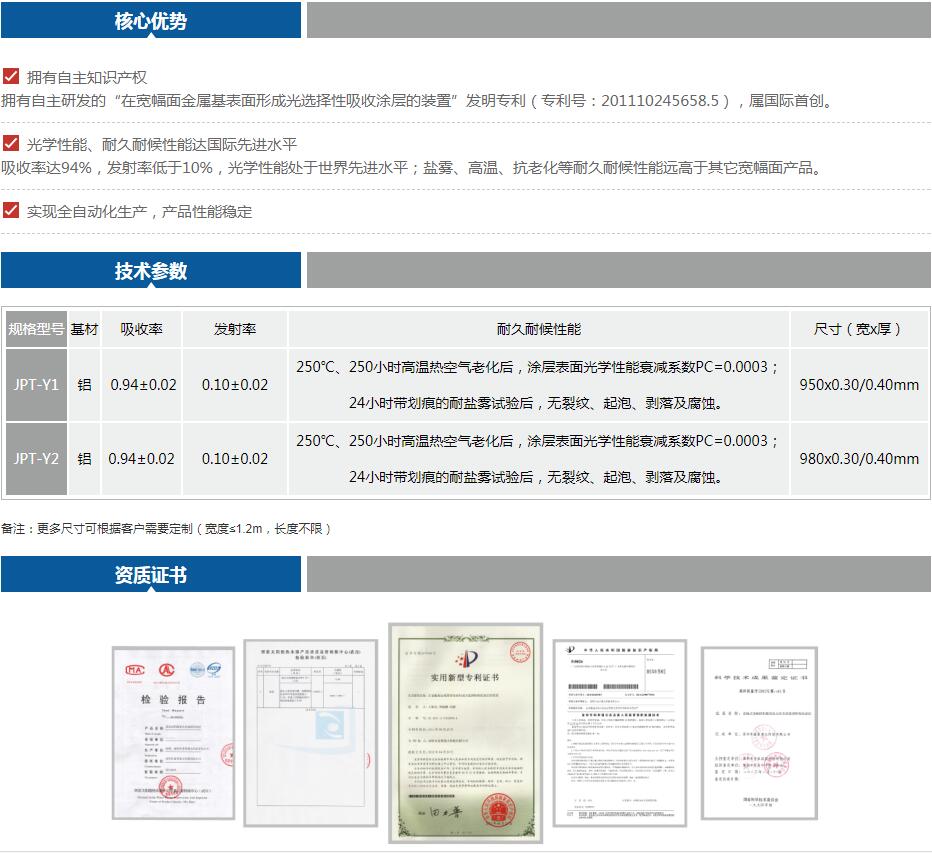Select the JPT-Y1 model row cell
This screenshot has width=932, height=853.
[36, 385]
